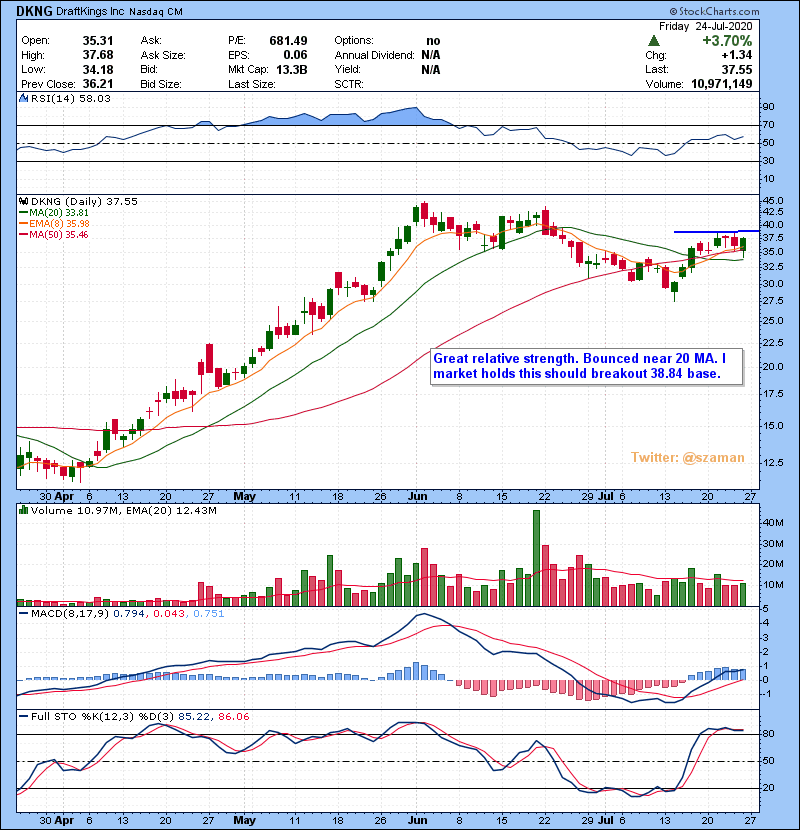The width and height of the screenshot is (800, 830).
Task: Click the tallest green volume bar
Action: coord(536,558)
